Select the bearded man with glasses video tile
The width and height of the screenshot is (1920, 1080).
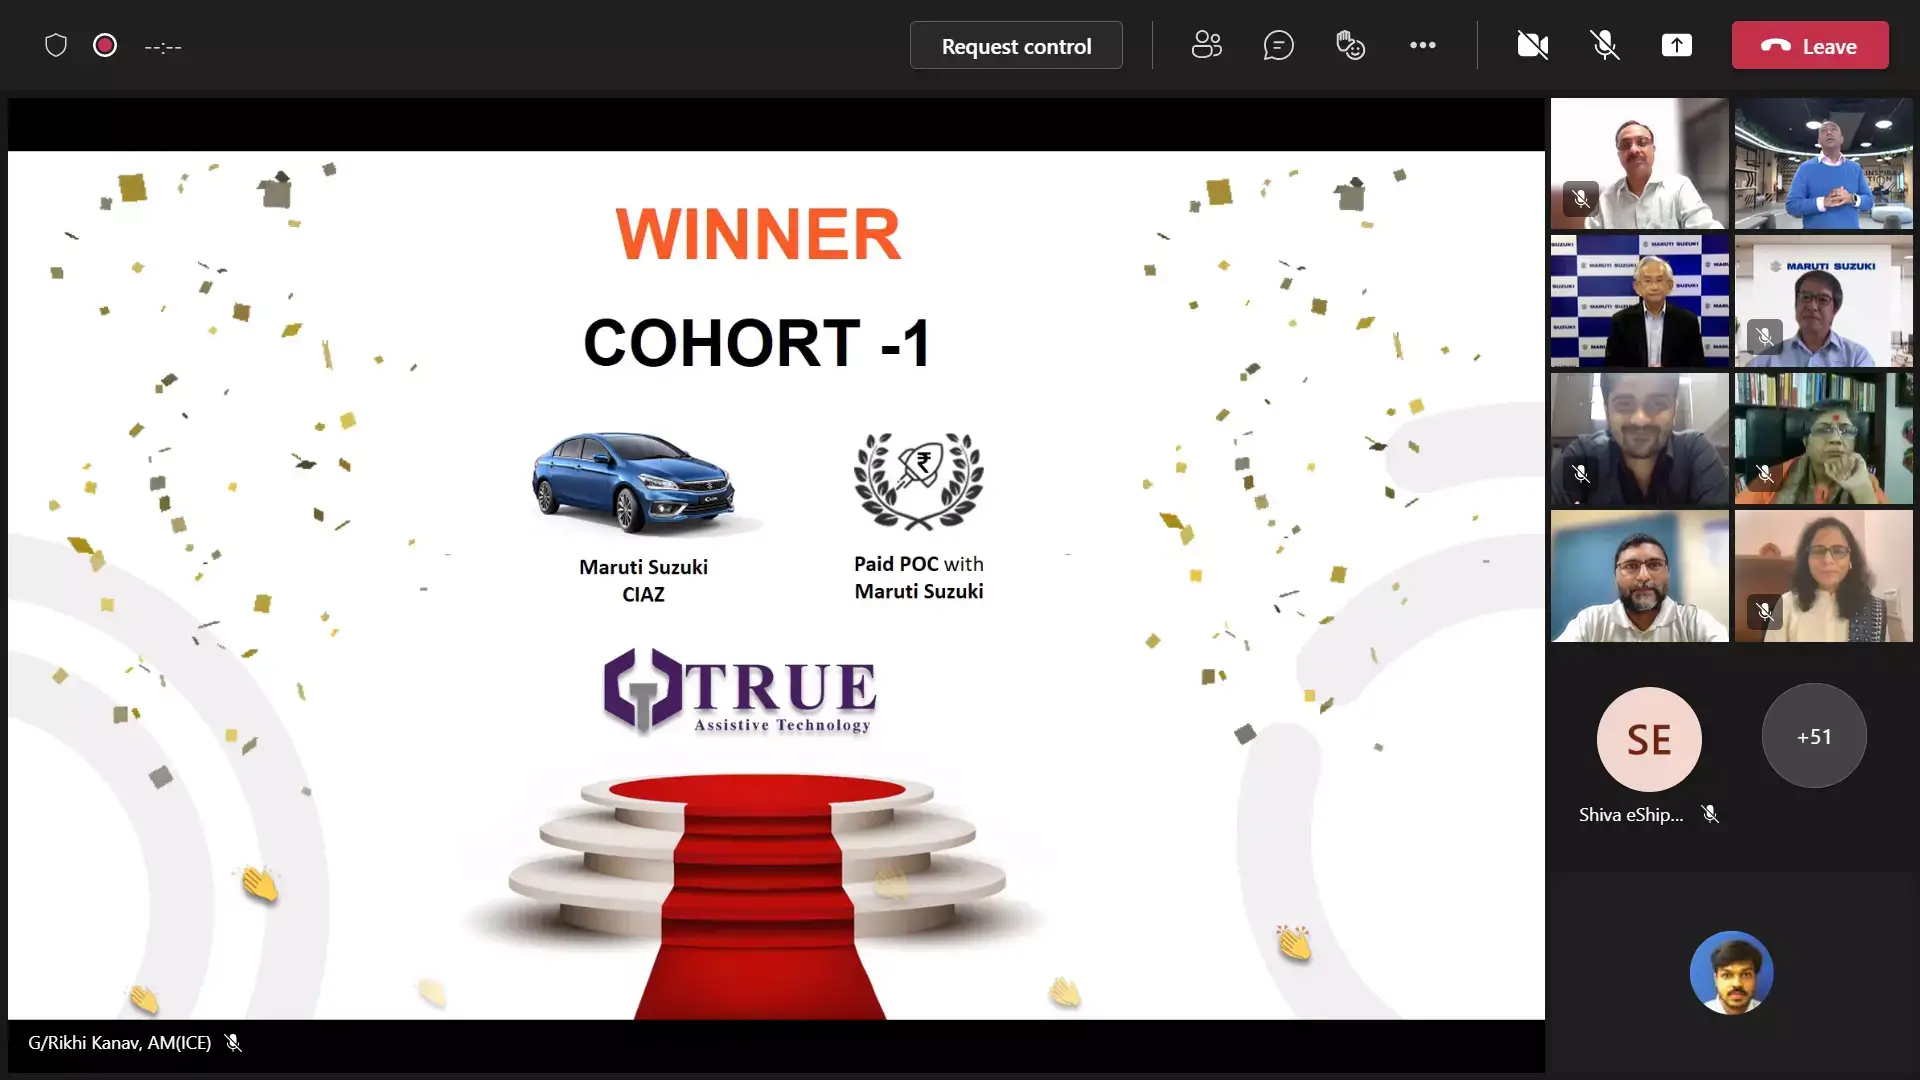[x=1639, y=576]
